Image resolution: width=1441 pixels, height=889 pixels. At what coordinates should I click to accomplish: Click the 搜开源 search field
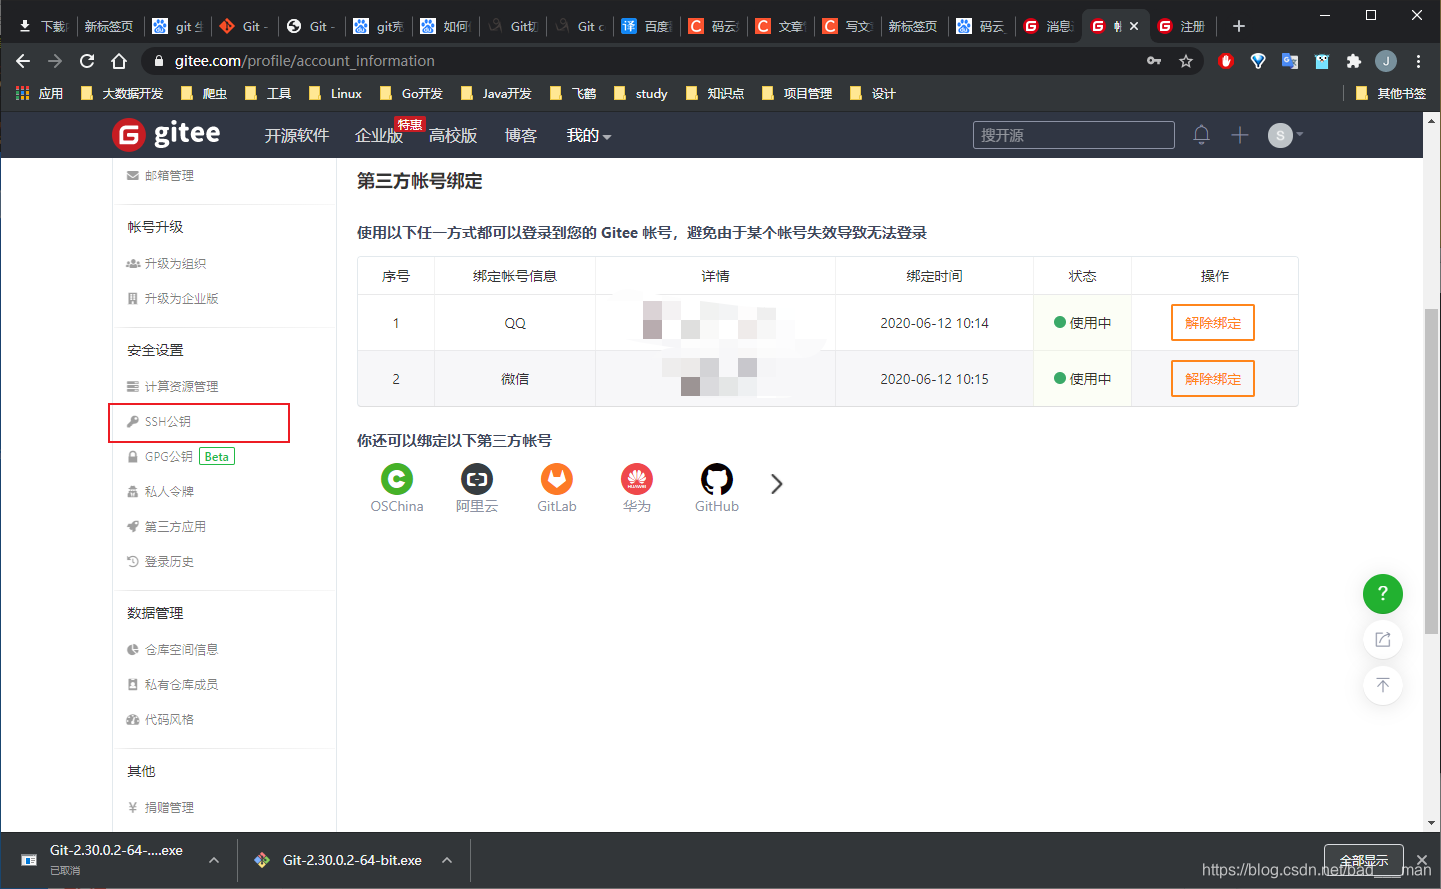pyautogui.click(x=1073, y=134)
